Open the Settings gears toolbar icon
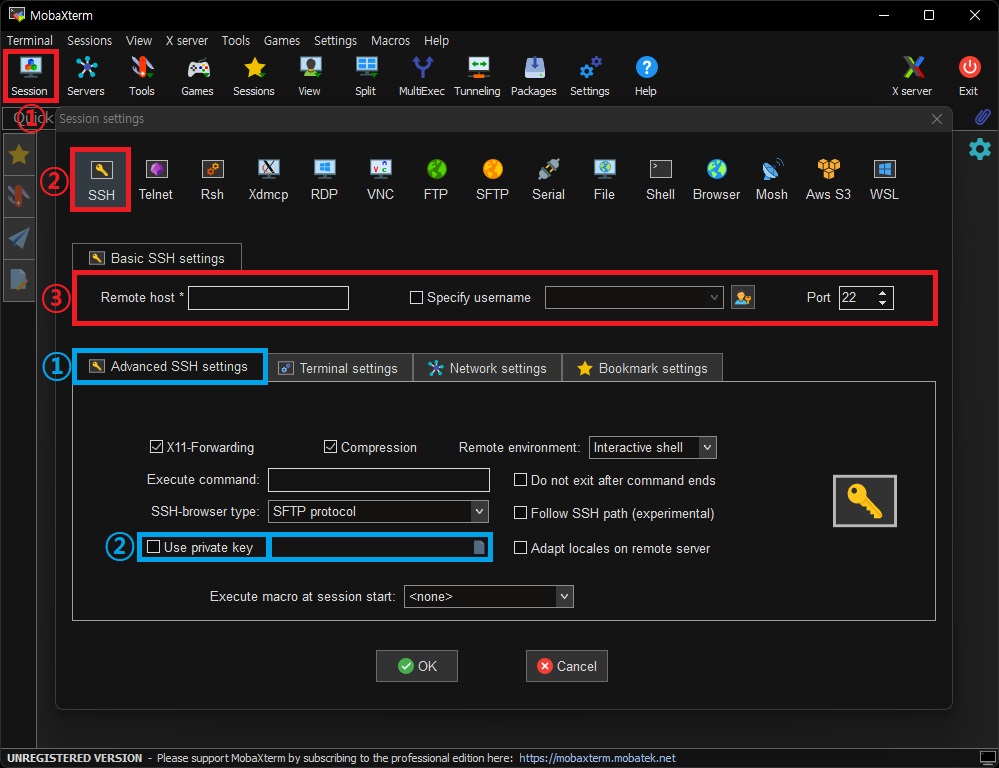This screenshot has width=999, height=768. 590,76
